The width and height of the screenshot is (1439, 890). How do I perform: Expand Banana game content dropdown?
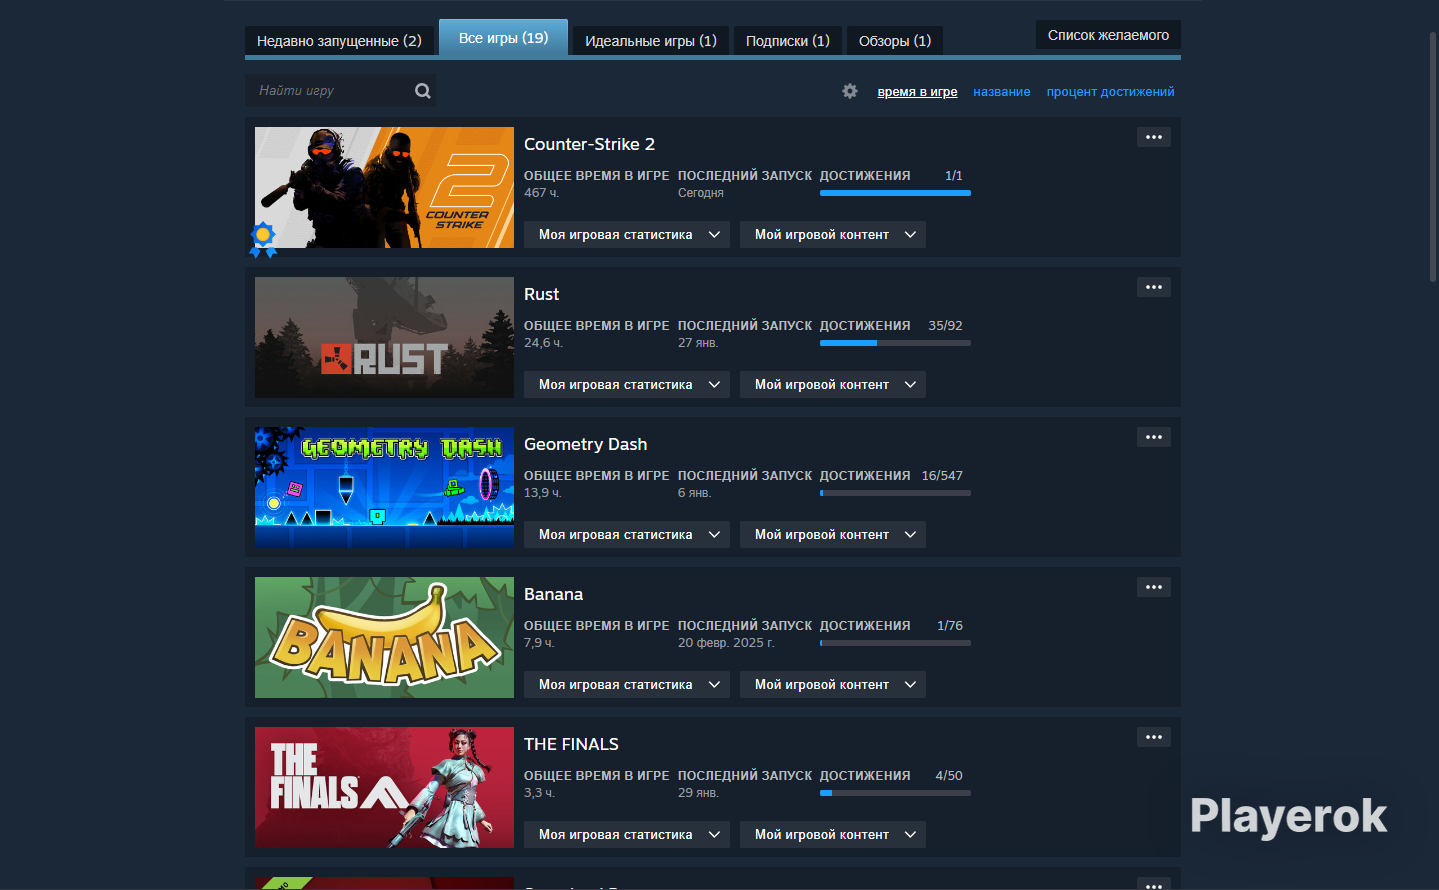click(832, 685)
